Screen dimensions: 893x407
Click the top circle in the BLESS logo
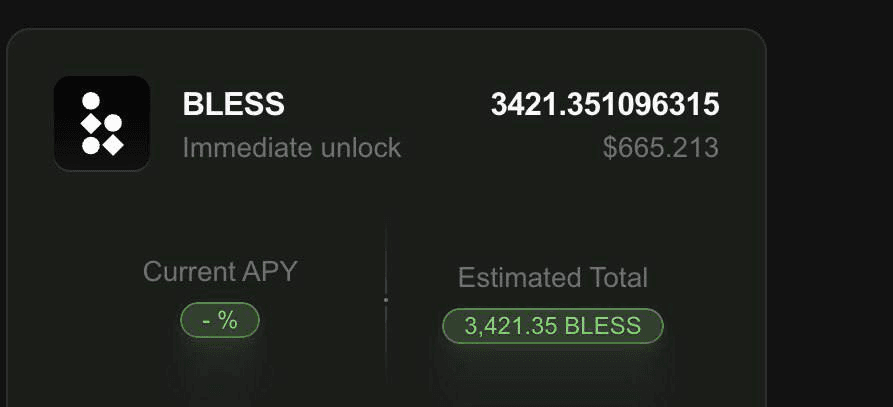(90, 101)
